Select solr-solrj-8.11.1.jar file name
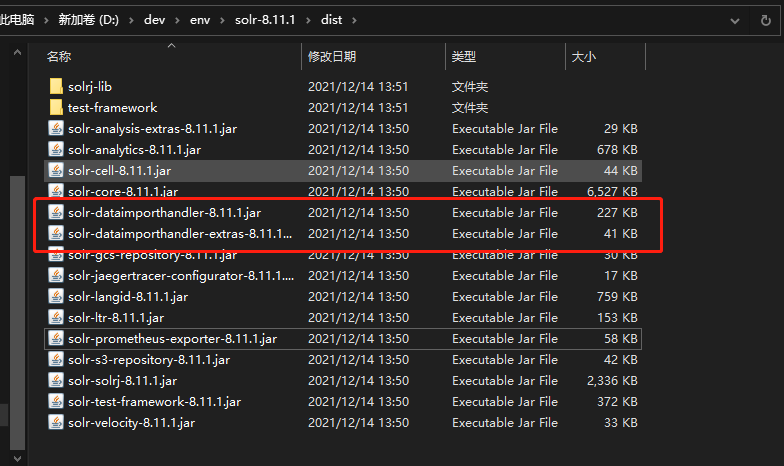Image resolution: width=784 pixels, height=466 pixels. pyautogui.click(x=122, y=380)
